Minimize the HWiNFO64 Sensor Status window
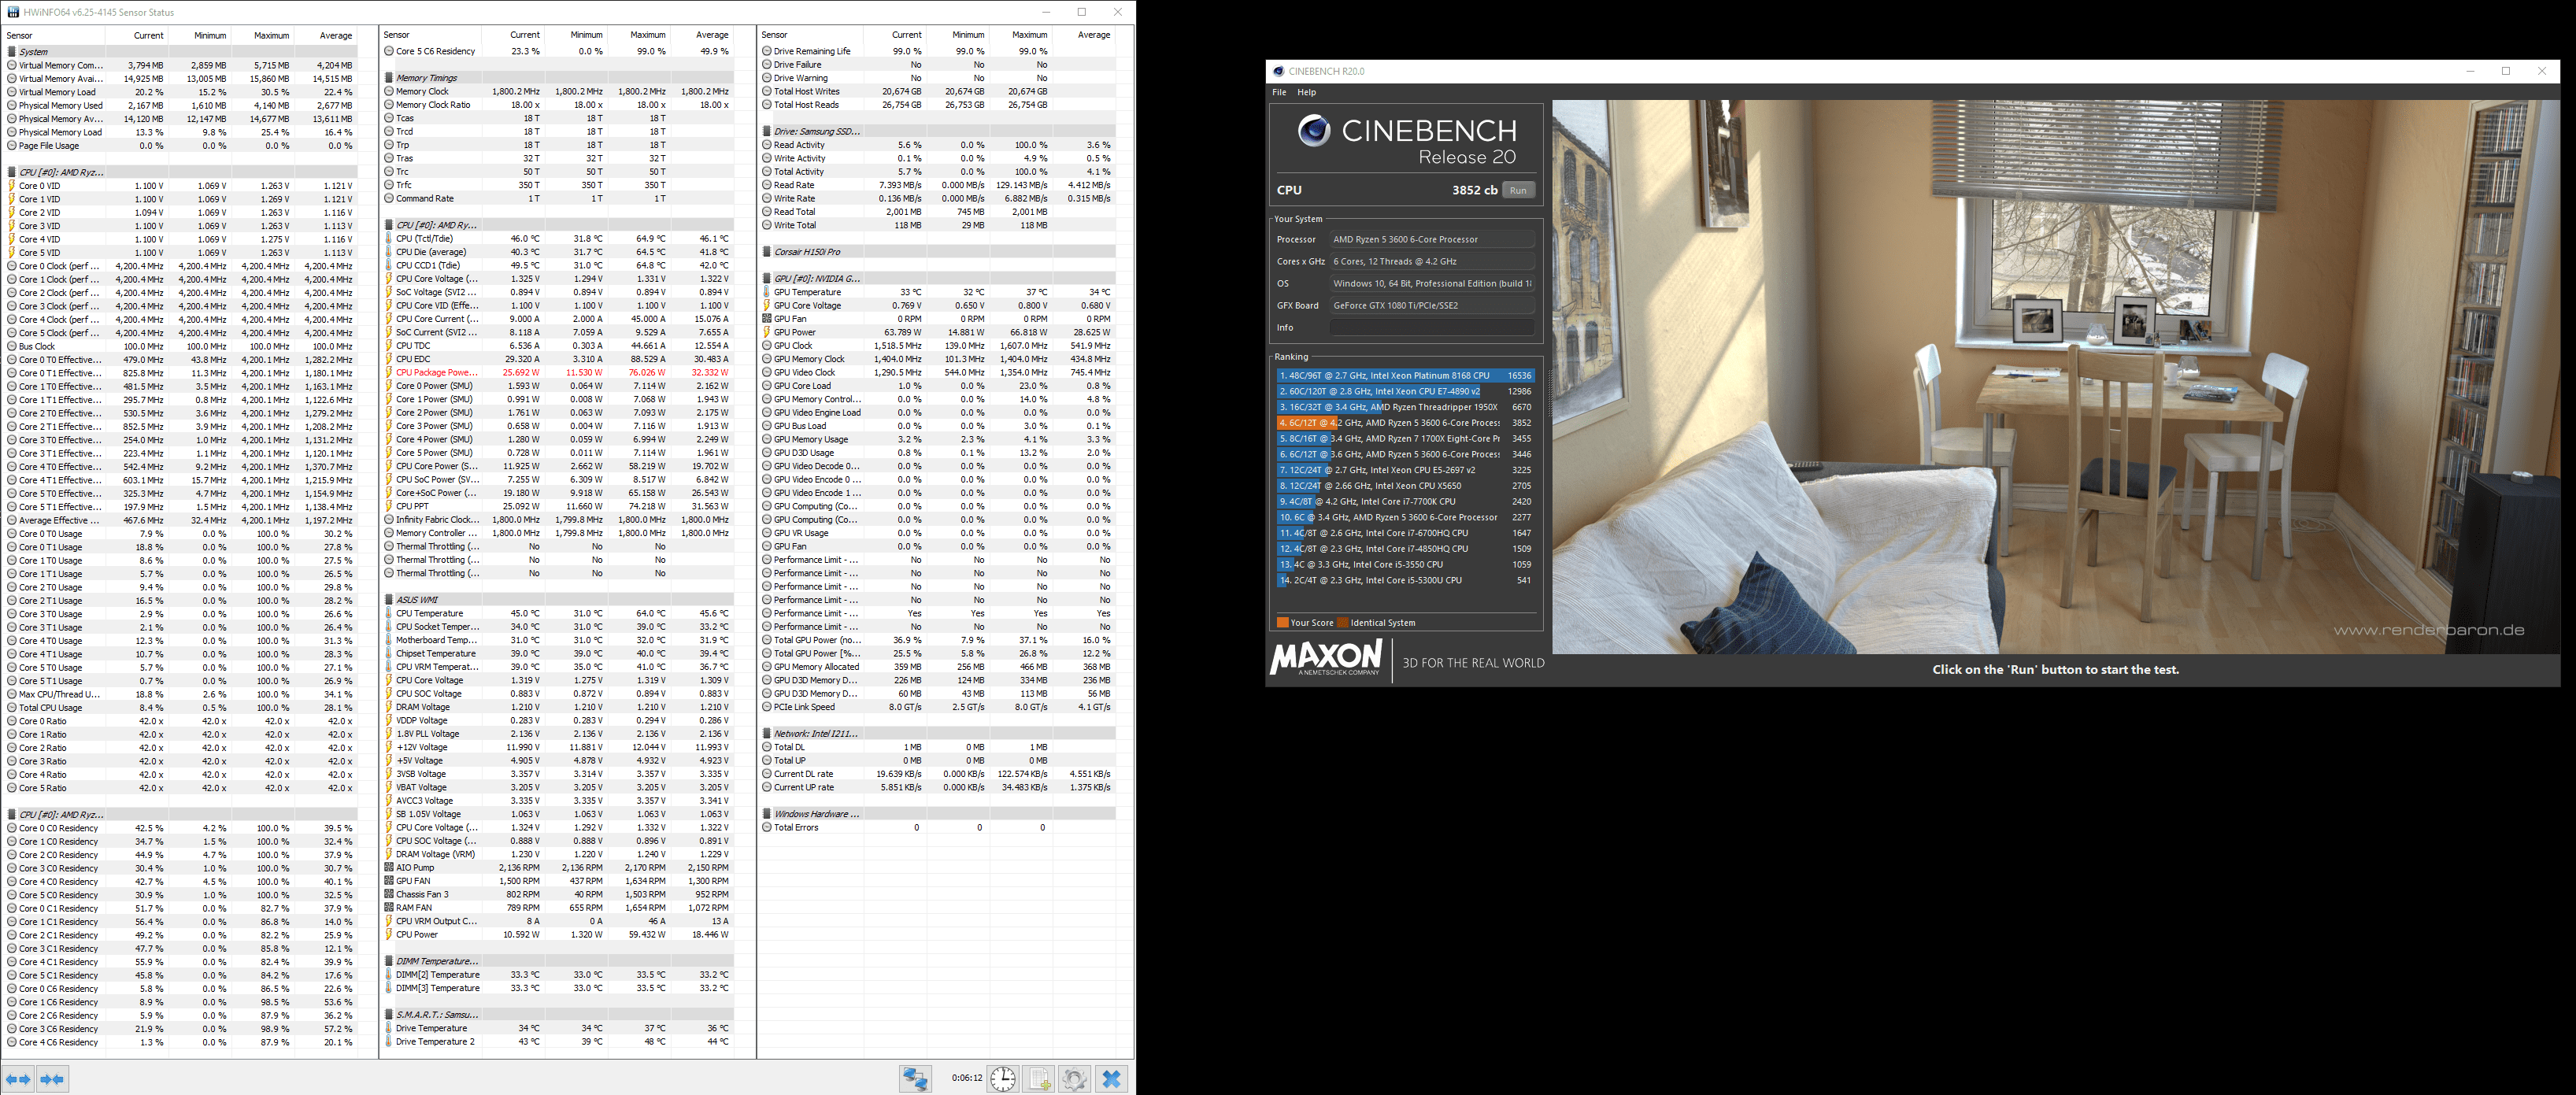Screen dimensions: 2576x1095 [x=1046, y=12]
